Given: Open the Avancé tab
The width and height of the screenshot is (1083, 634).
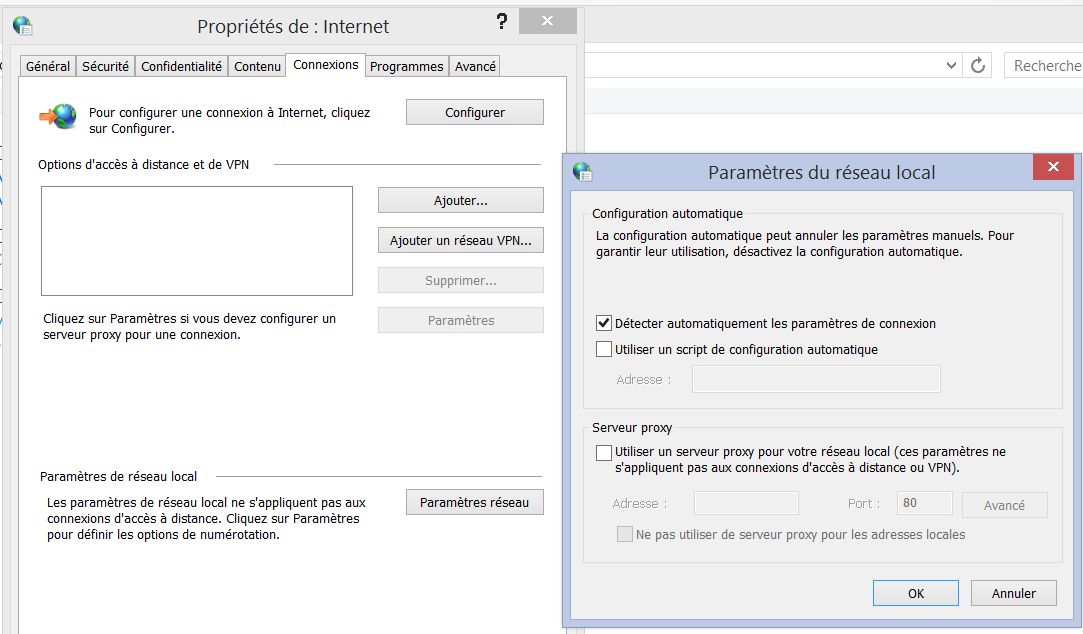Looking at the screenshot, I should 475,66.
